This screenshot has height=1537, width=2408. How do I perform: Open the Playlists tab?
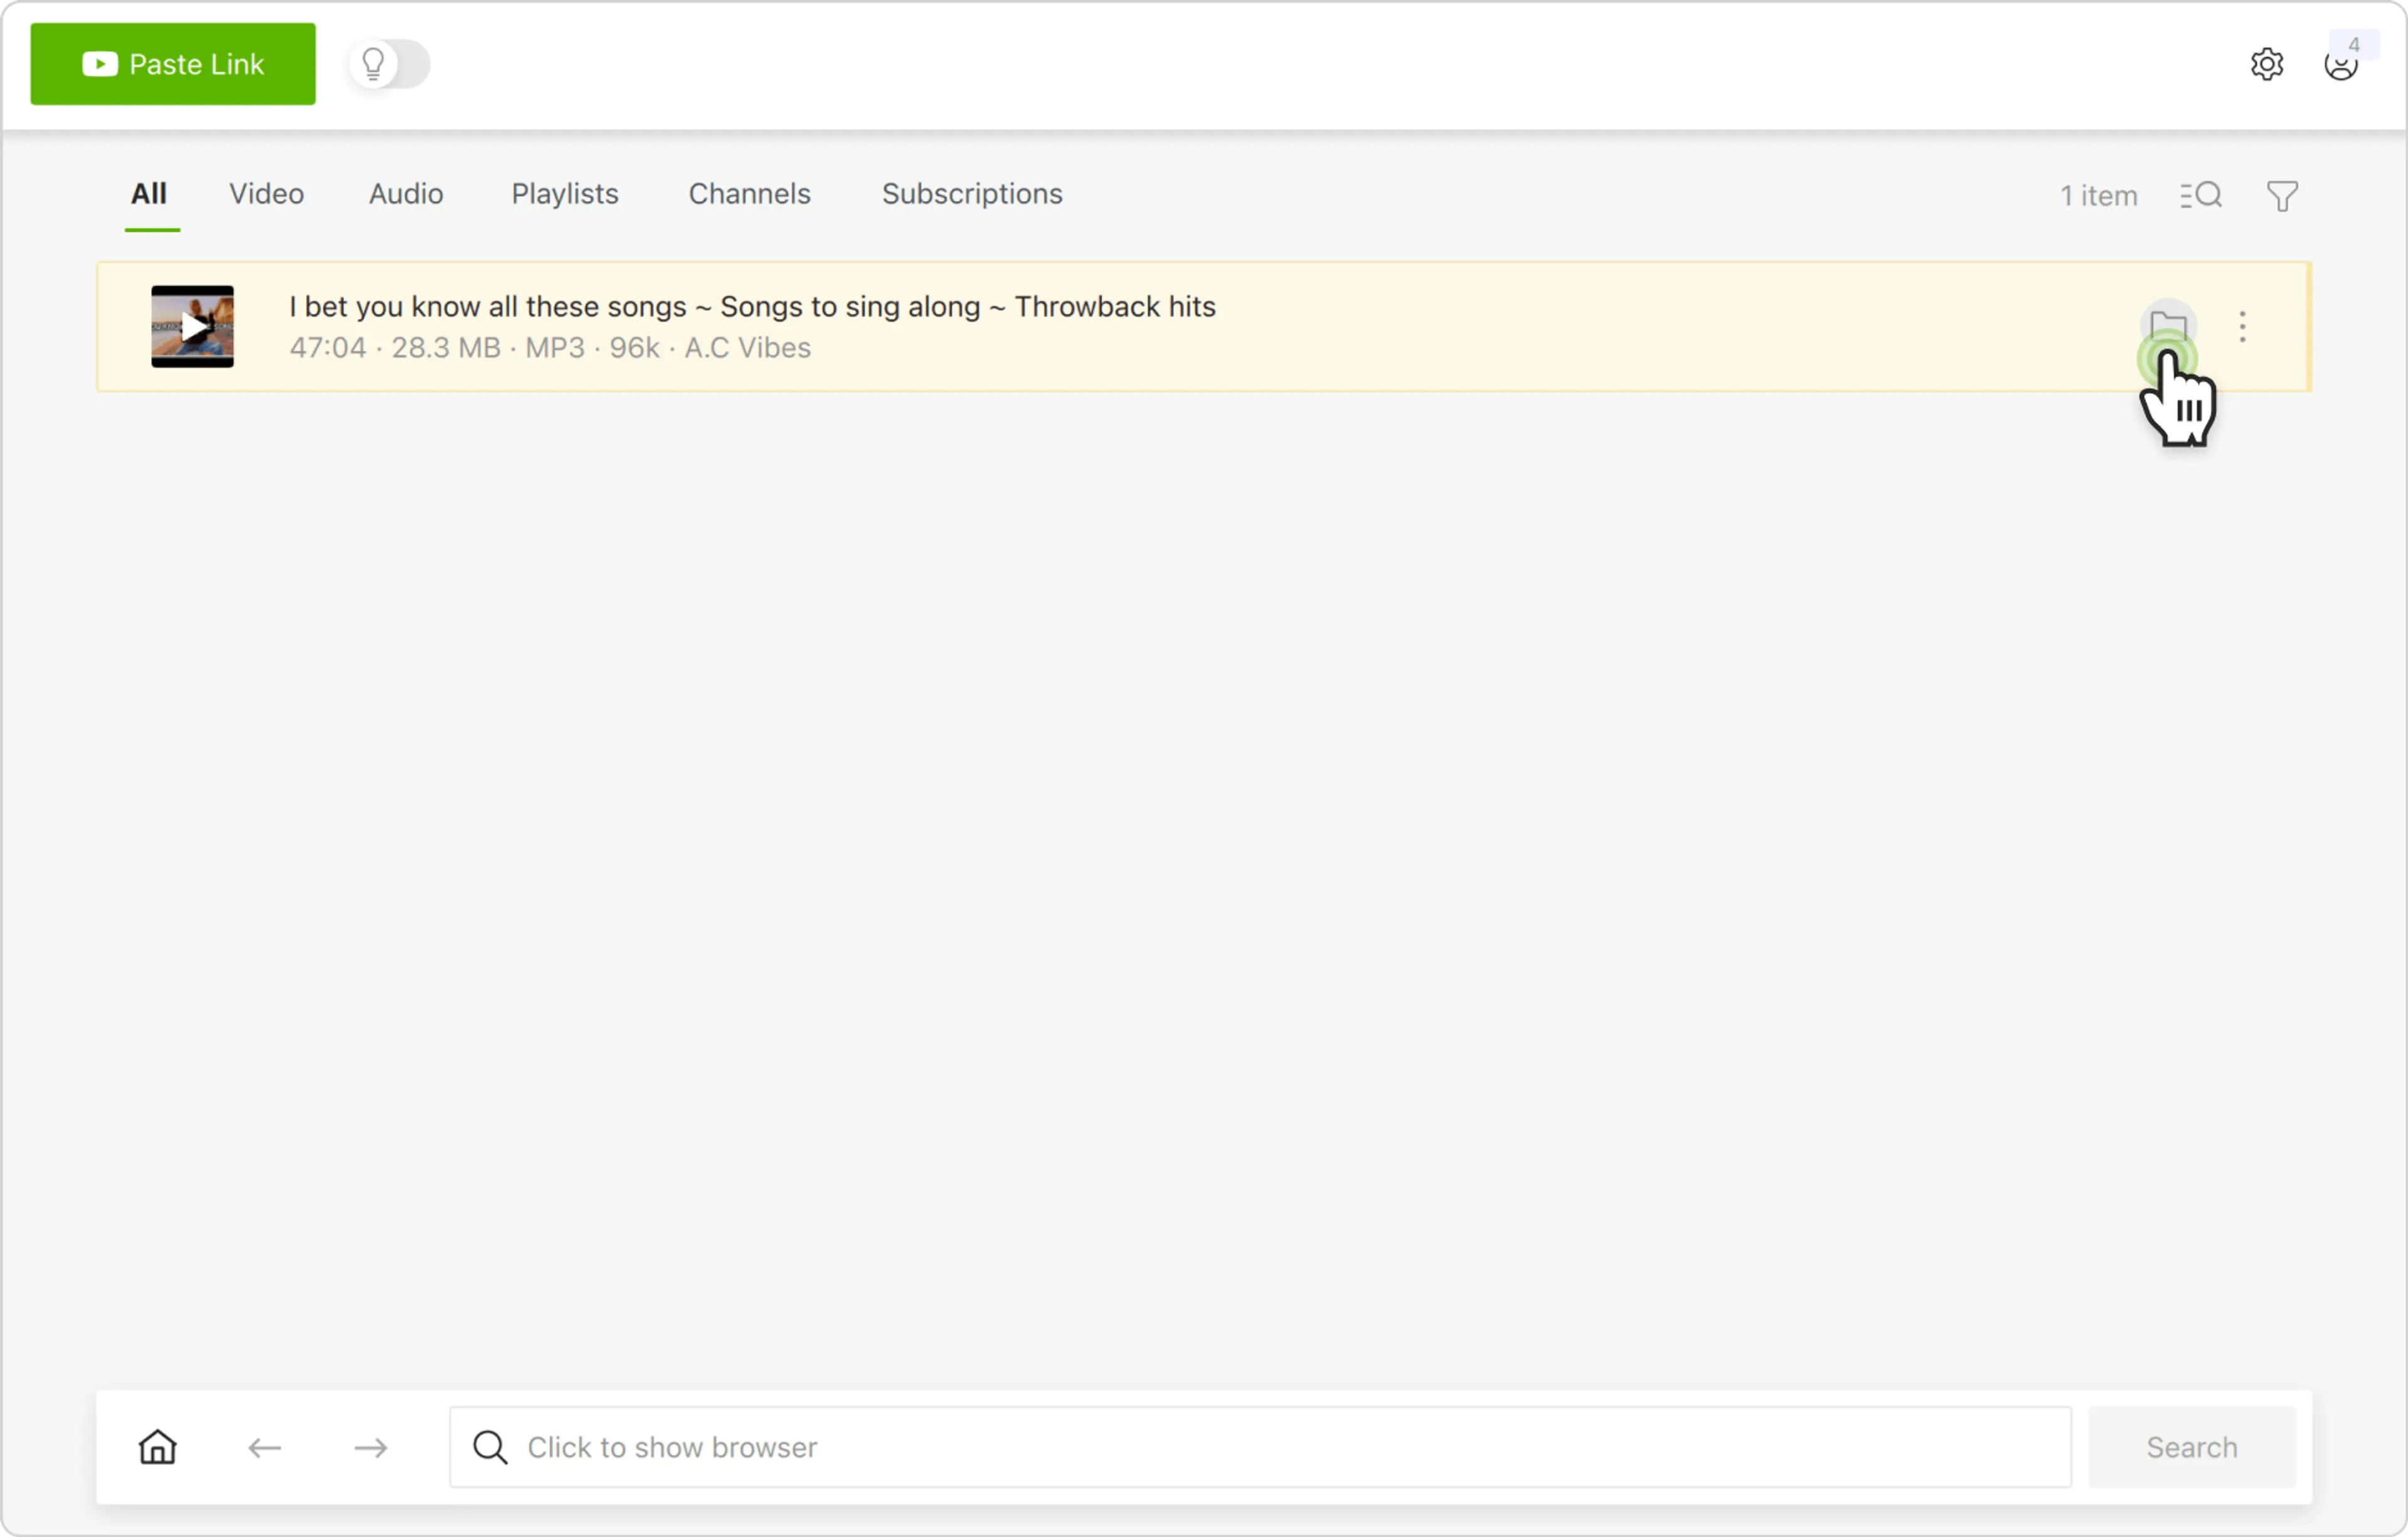(x=565, y=194)
